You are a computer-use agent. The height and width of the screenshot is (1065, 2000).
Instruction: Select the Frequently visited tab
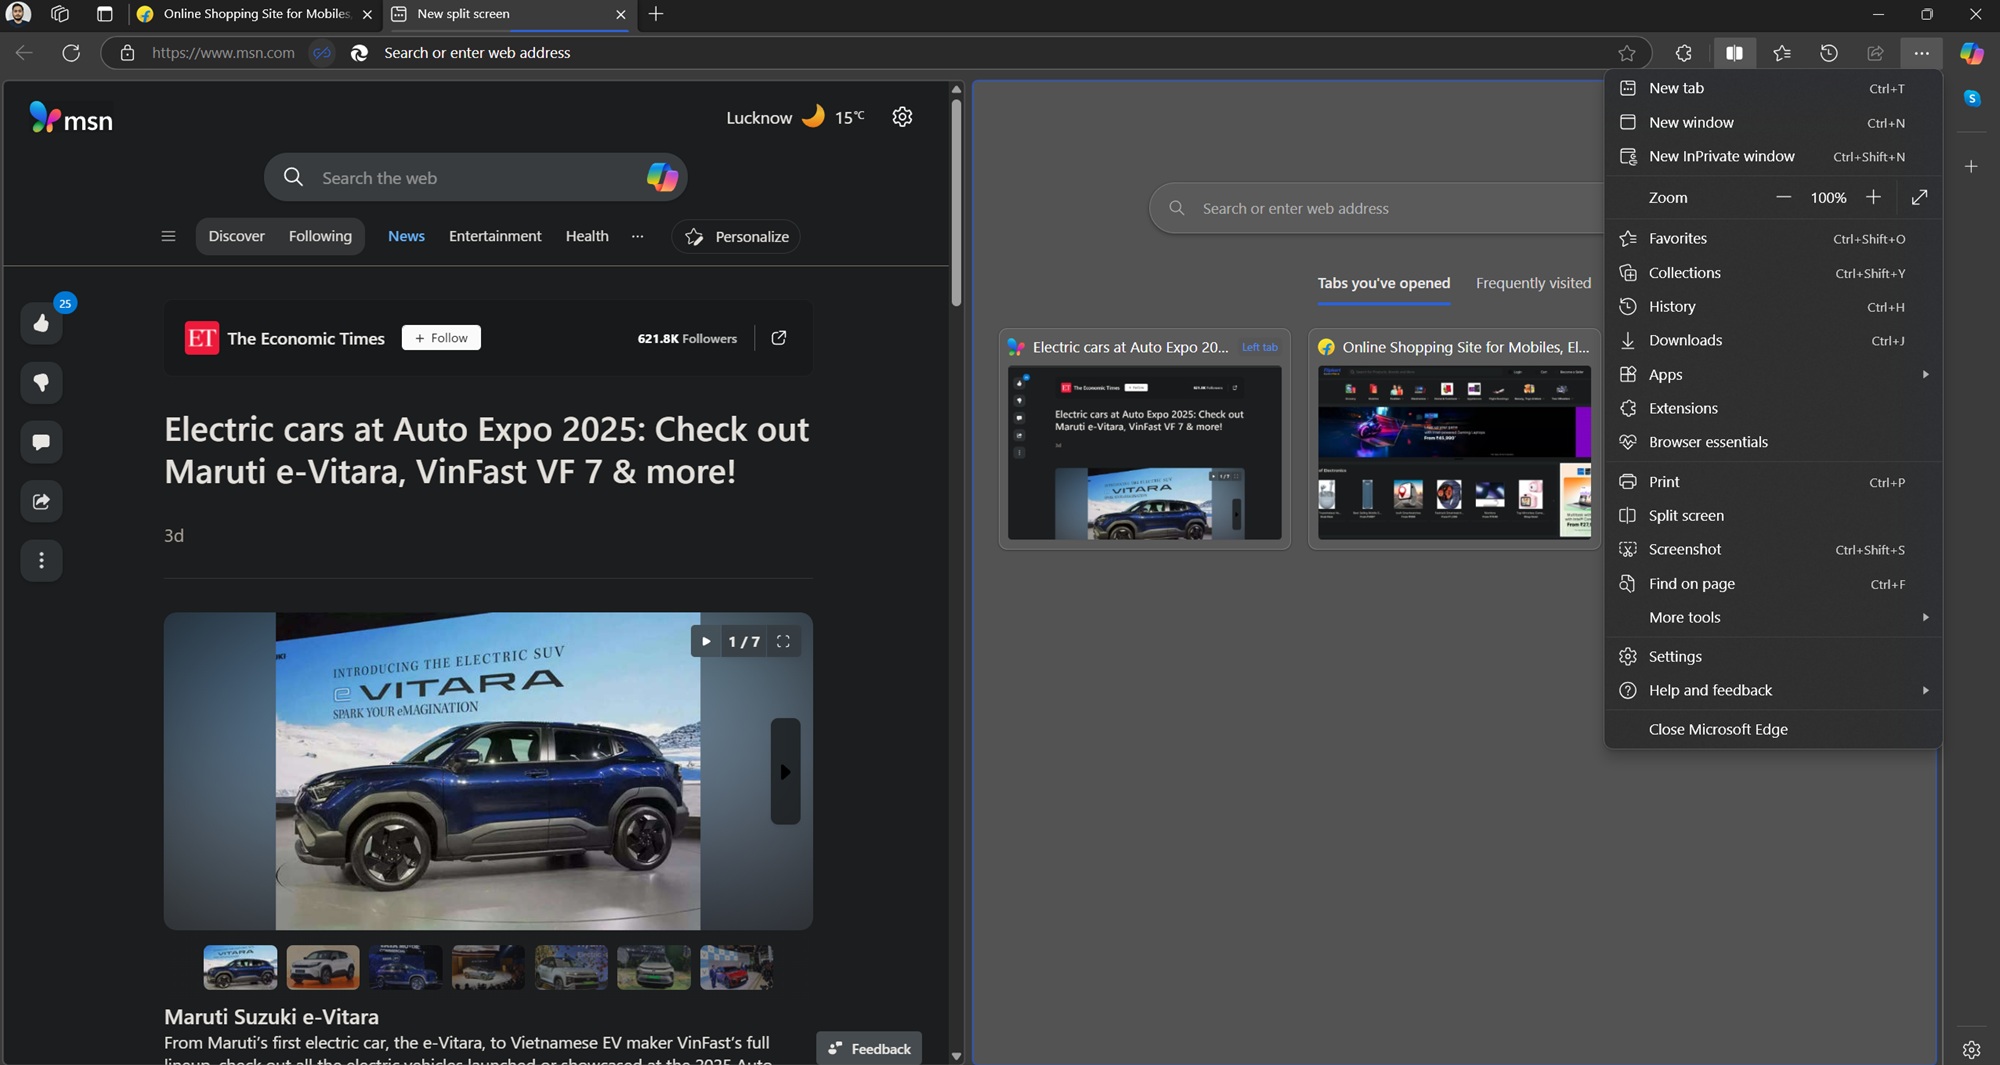[1533, 283]
